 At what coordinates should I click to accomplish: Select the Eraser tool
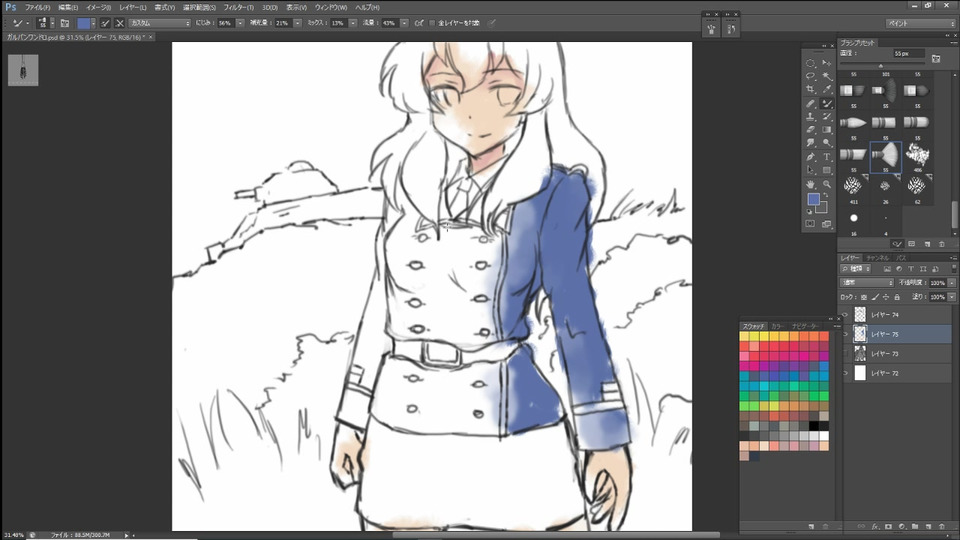click(810, 129)
